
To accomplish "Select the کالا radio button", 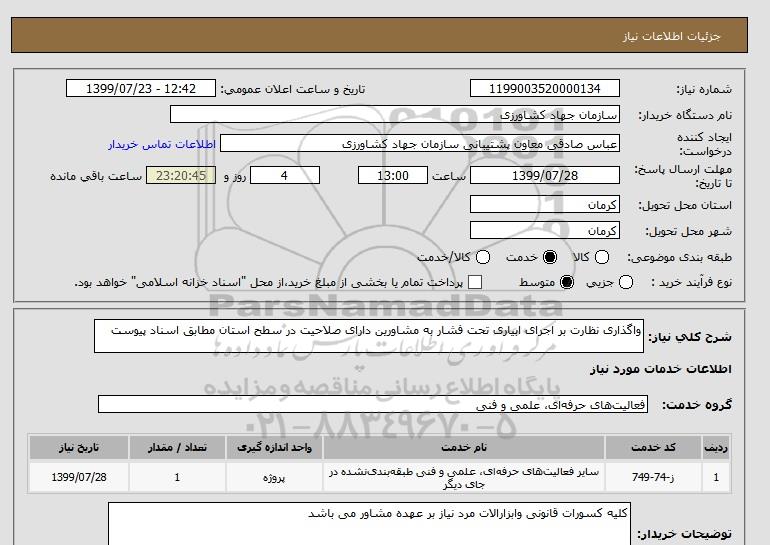I will tap(602, 257).
